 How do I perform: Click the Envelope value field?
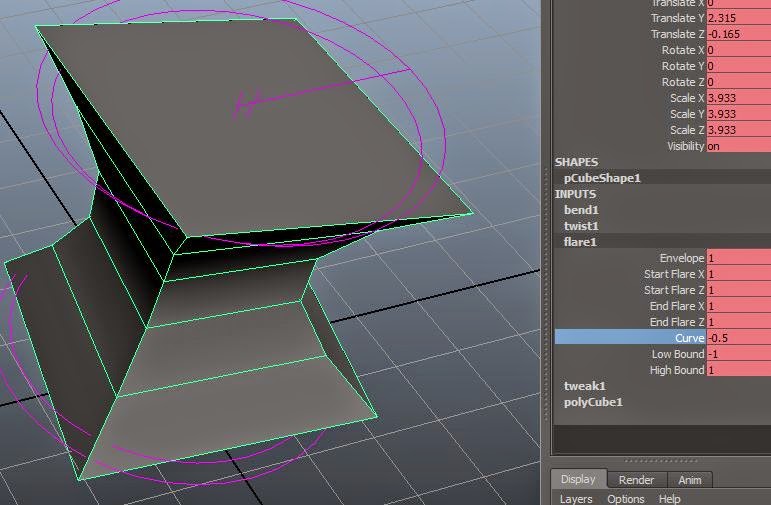(739, 258)
